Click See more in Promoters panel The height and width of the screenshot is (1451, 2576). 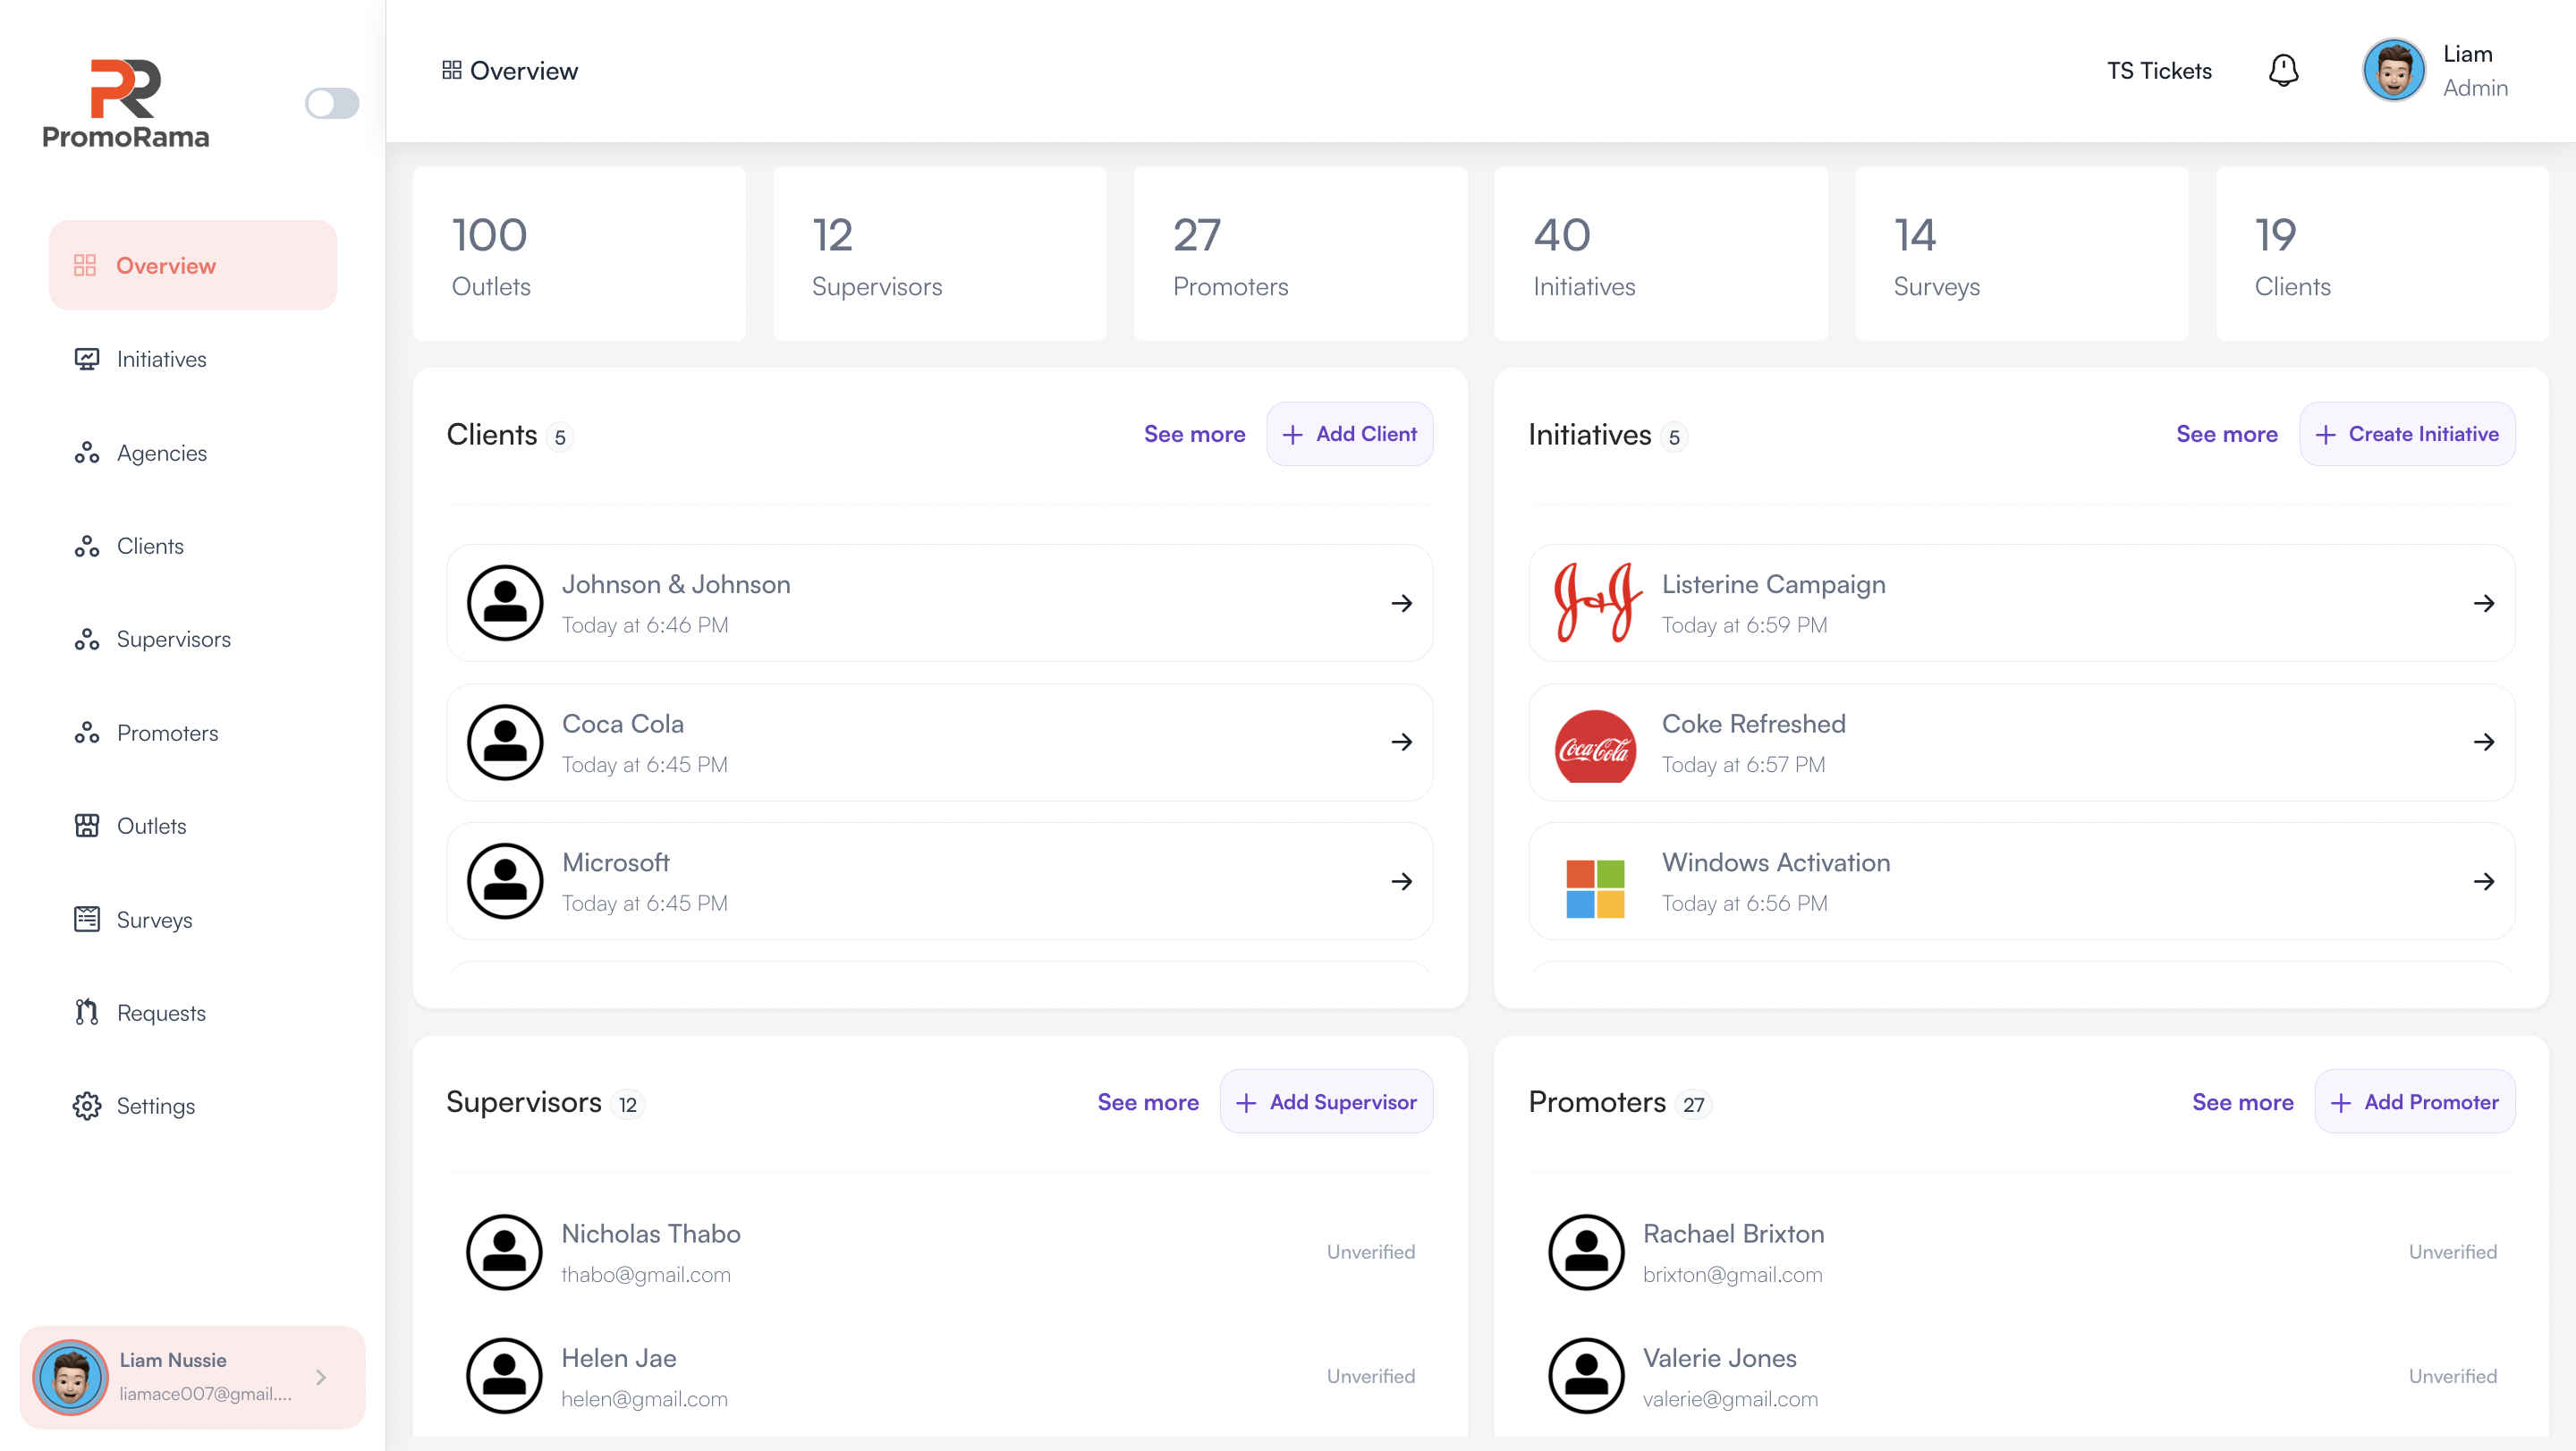[x=2243, y=1102]
